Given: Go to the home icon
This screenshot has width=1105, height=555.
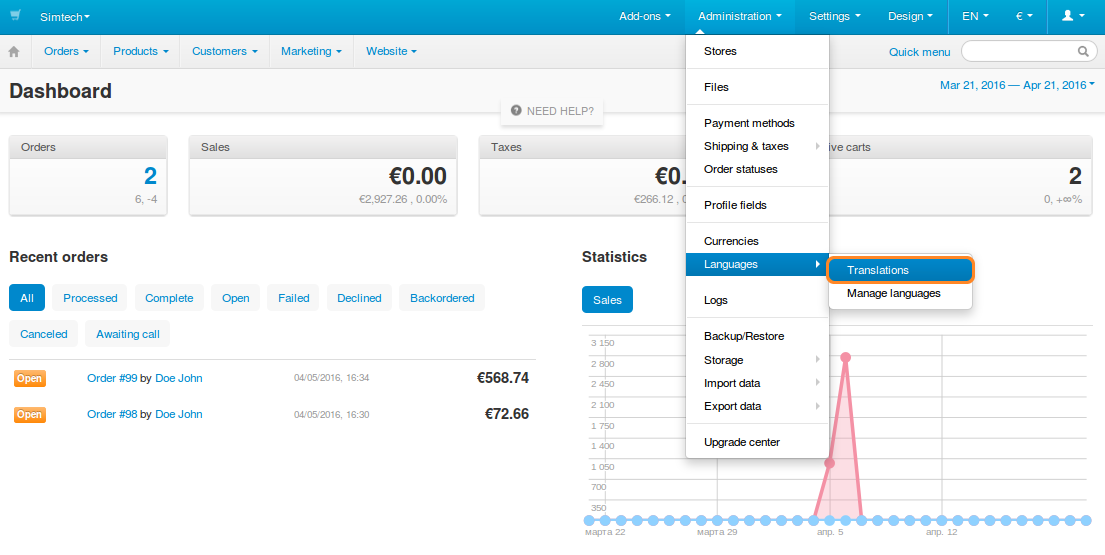Looking at the screenshot, I should coord(14,51).
